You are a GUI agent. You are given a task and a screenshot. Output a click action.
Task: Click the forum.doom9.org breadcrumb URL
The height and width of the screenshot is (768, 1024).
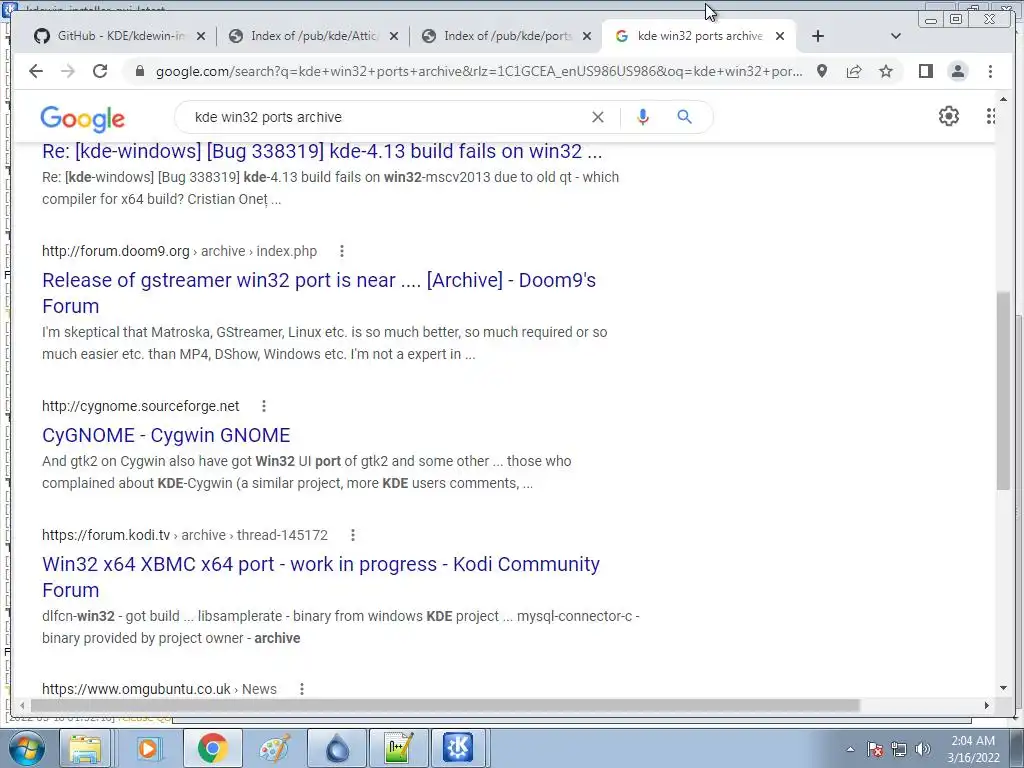pos(180,251)
